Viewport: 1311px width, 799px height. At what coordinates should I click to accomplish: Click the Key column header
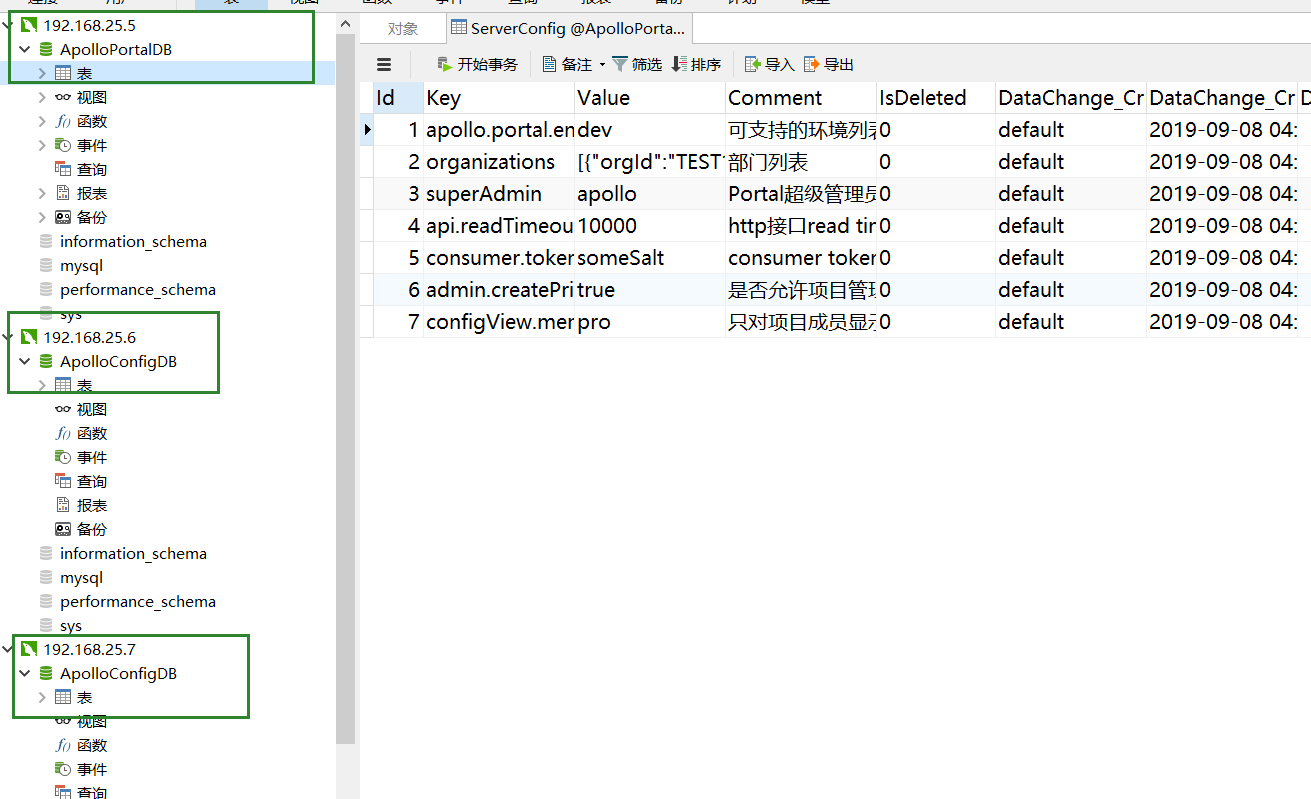(x=499, y=98)
